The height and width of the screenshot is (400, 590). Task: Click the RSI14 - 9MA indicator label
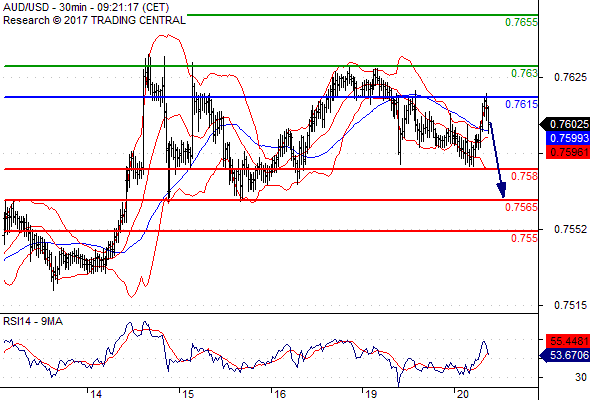click(x=33, y=321)
